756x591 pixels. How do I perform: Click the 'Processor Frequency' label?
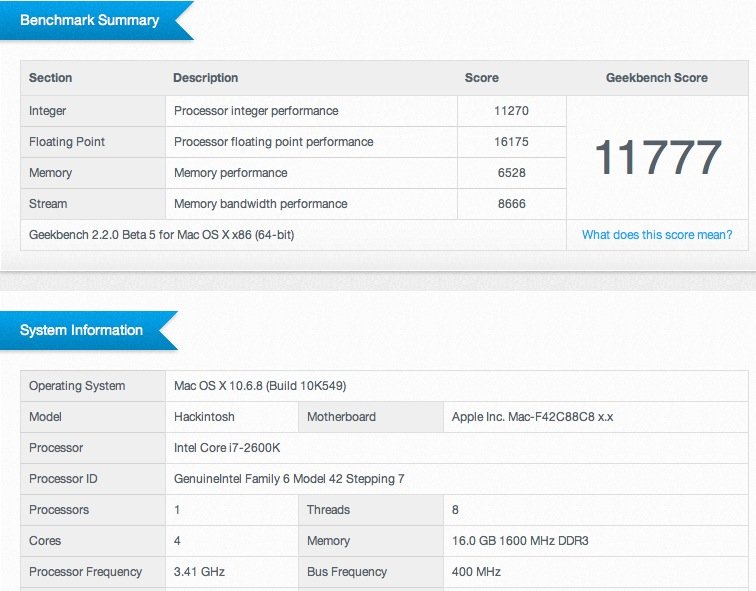(85, 572)
